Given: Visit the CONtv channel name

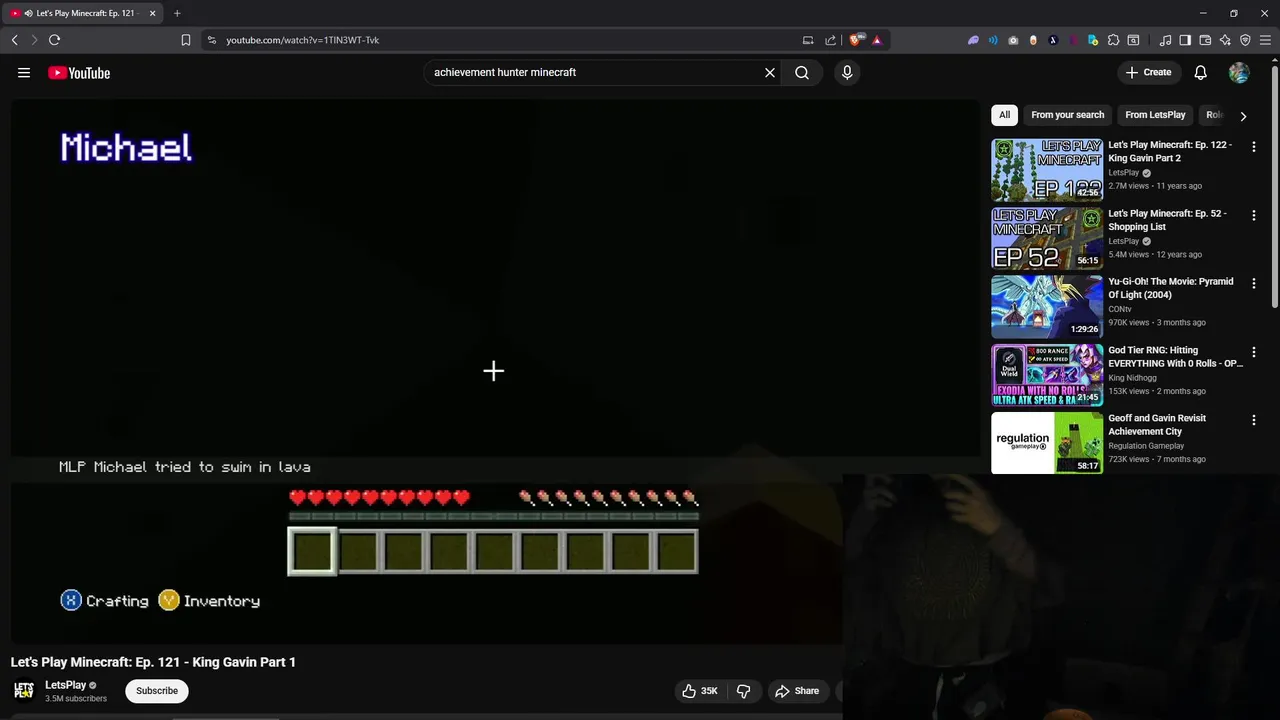Looking at the screenshot, I should (x=1120, y=309).
